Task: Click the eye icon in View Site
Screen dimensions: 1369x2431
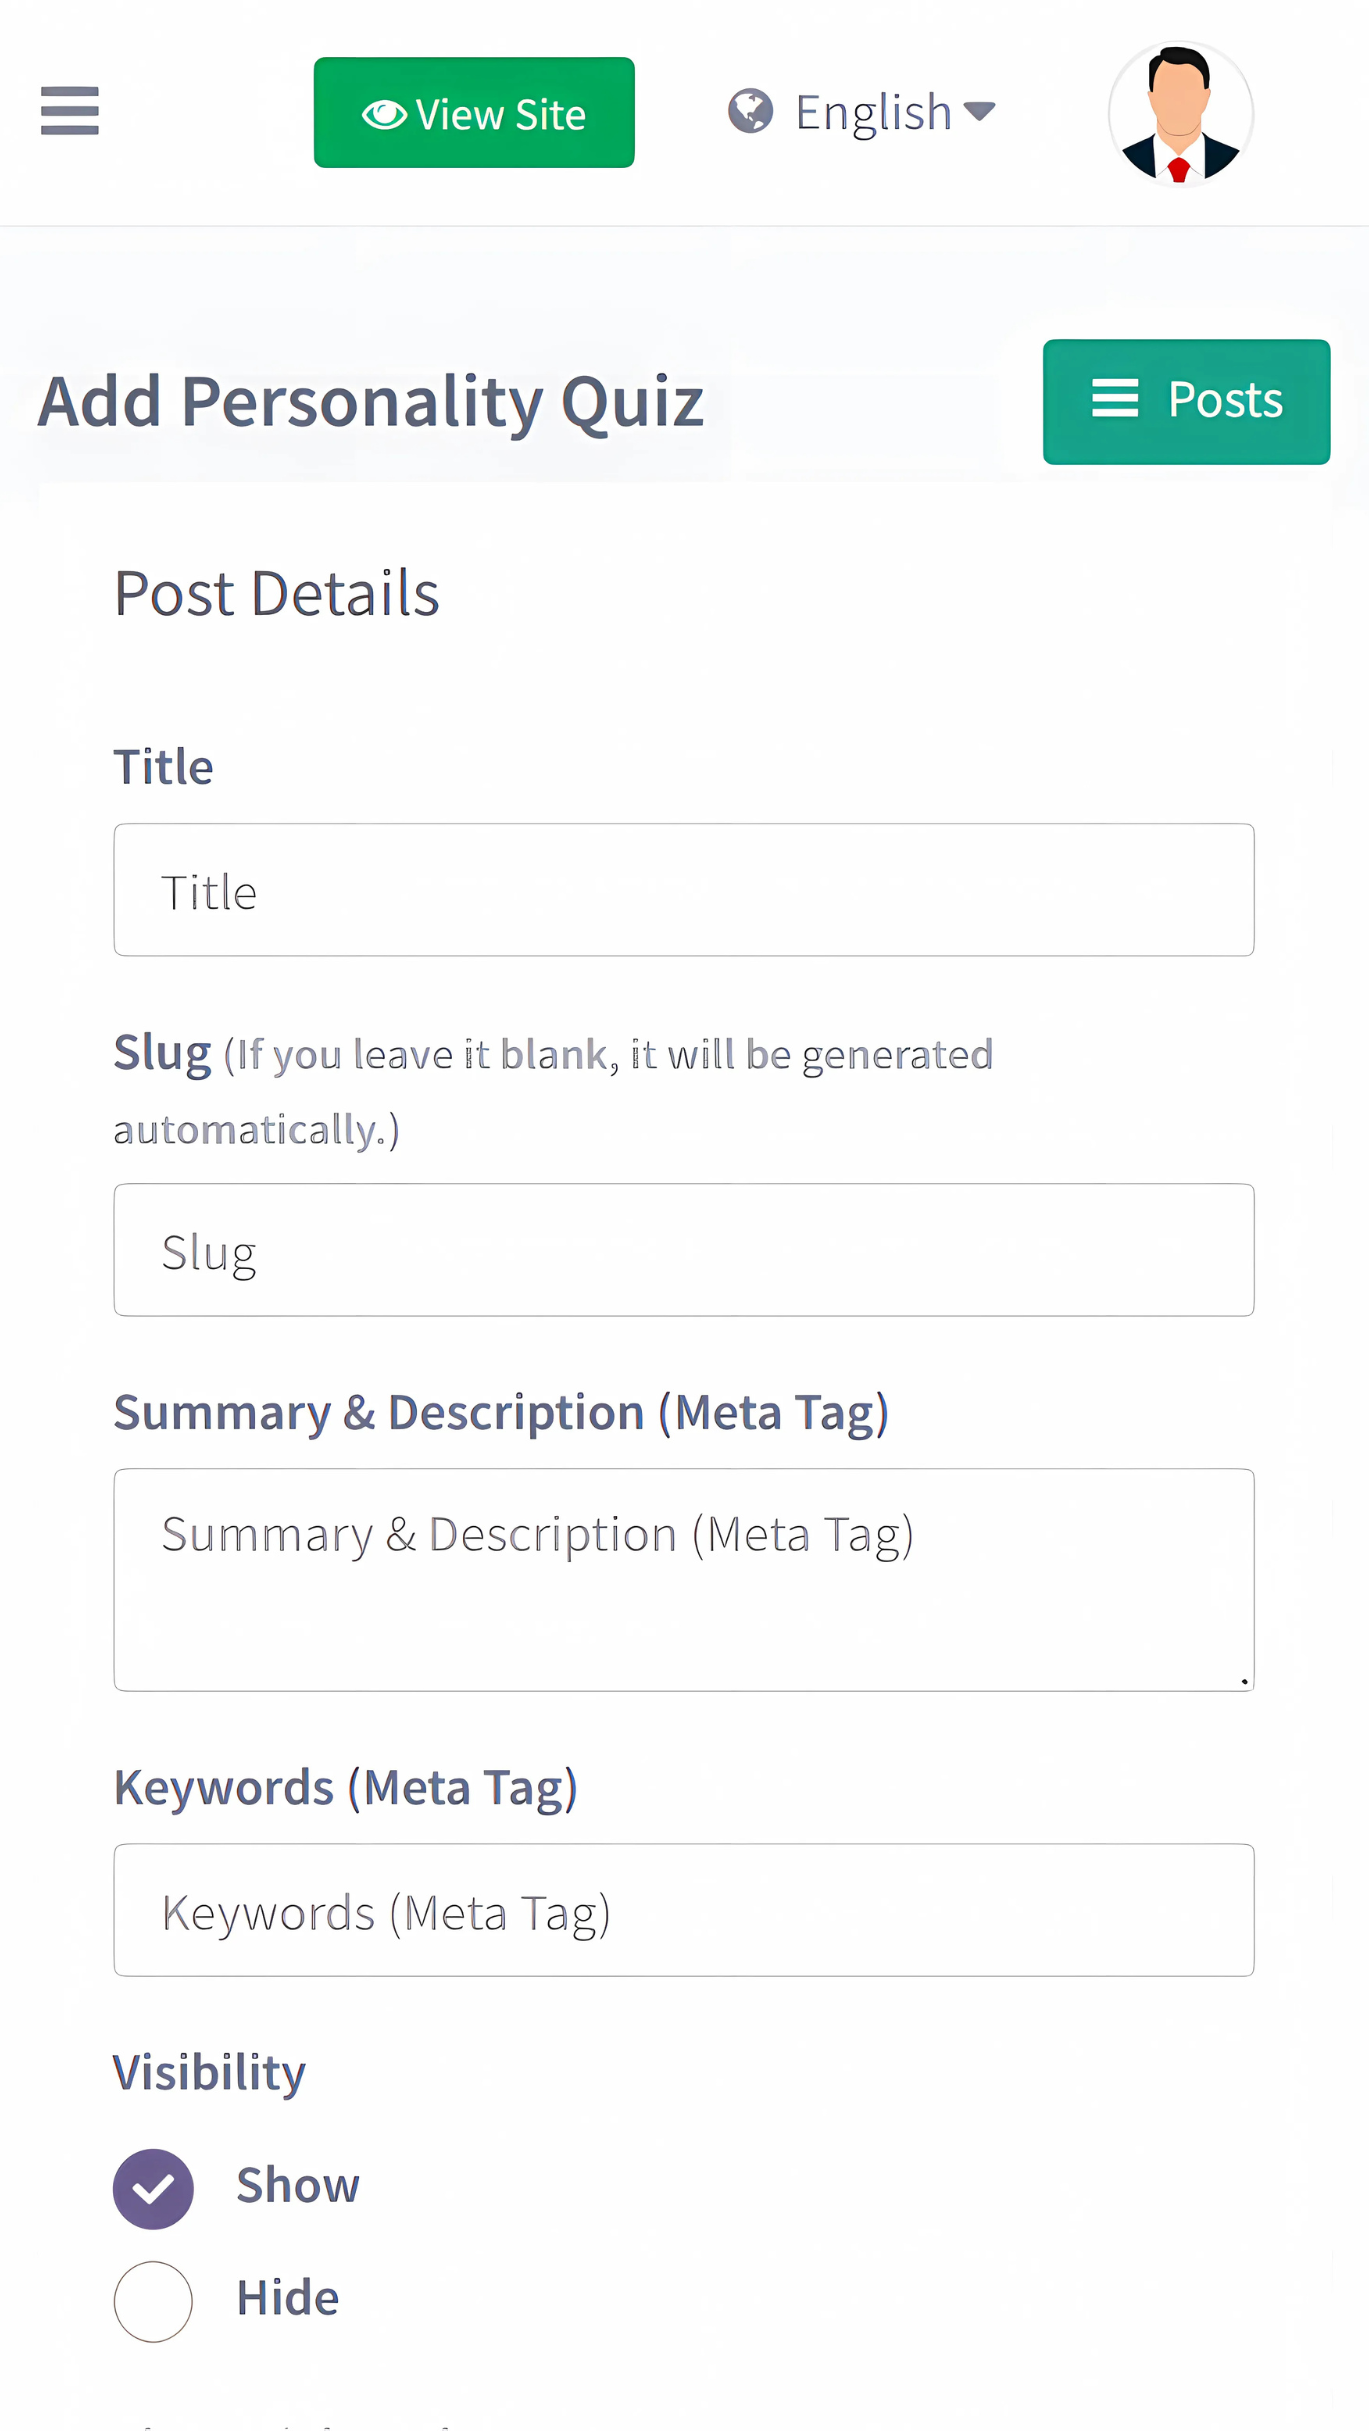Action: click(384, 115)
